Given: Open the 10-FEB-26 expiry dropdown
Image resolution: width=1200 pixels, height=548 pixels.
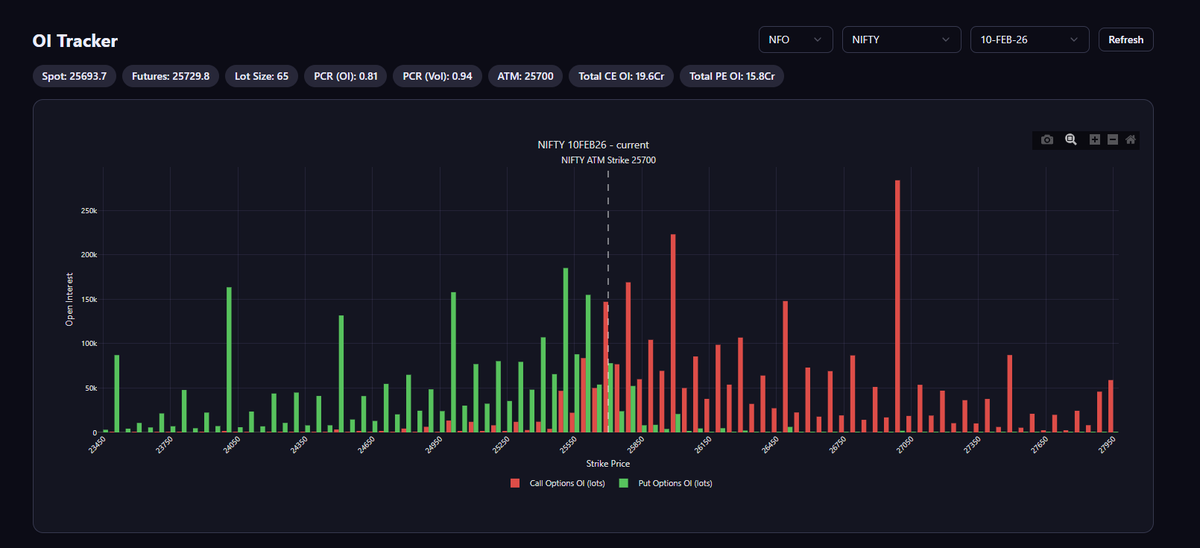Looking at the screenshot, I should coord(1030,39).
